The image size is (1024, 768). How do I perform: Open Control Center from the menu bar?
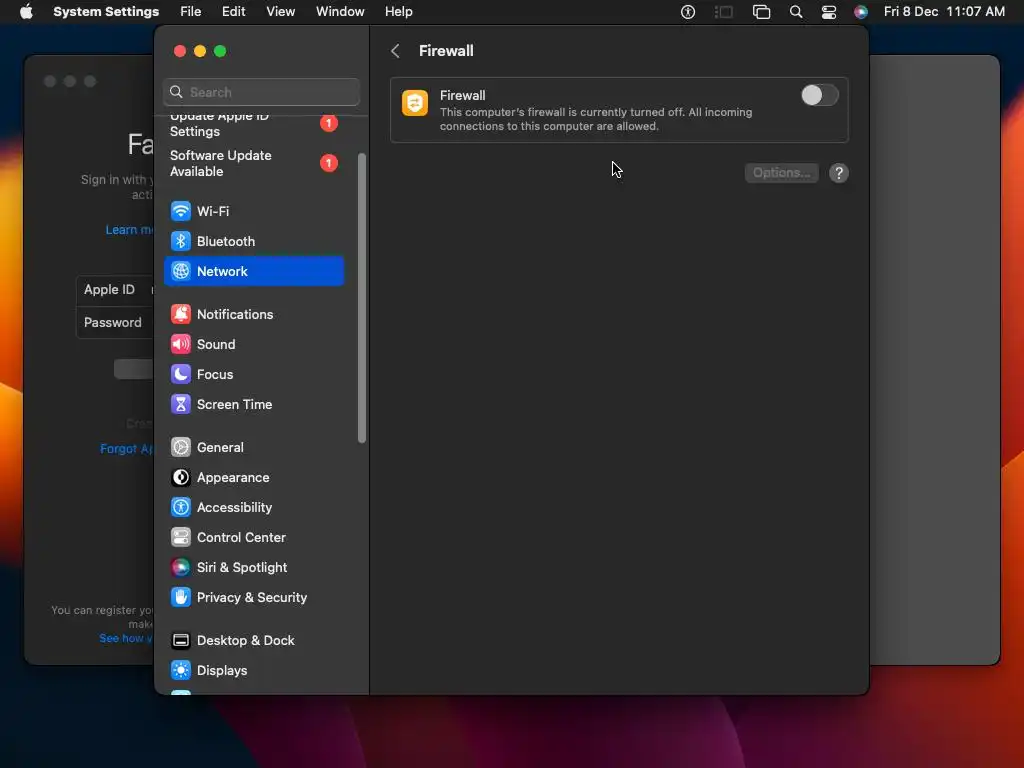click(829, 12)
